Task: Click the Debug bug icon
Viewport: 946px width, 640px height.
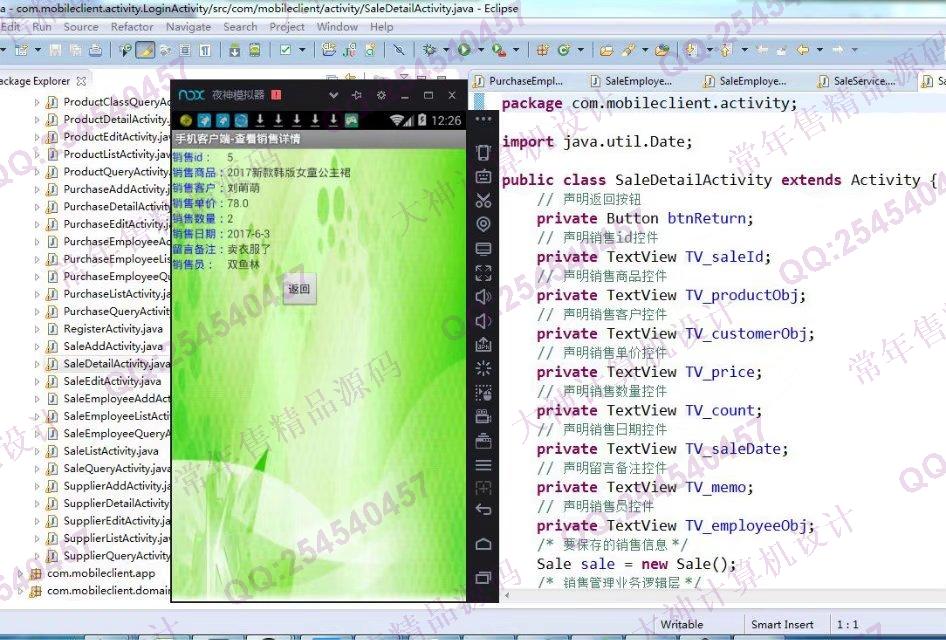Action: [429, 50]
